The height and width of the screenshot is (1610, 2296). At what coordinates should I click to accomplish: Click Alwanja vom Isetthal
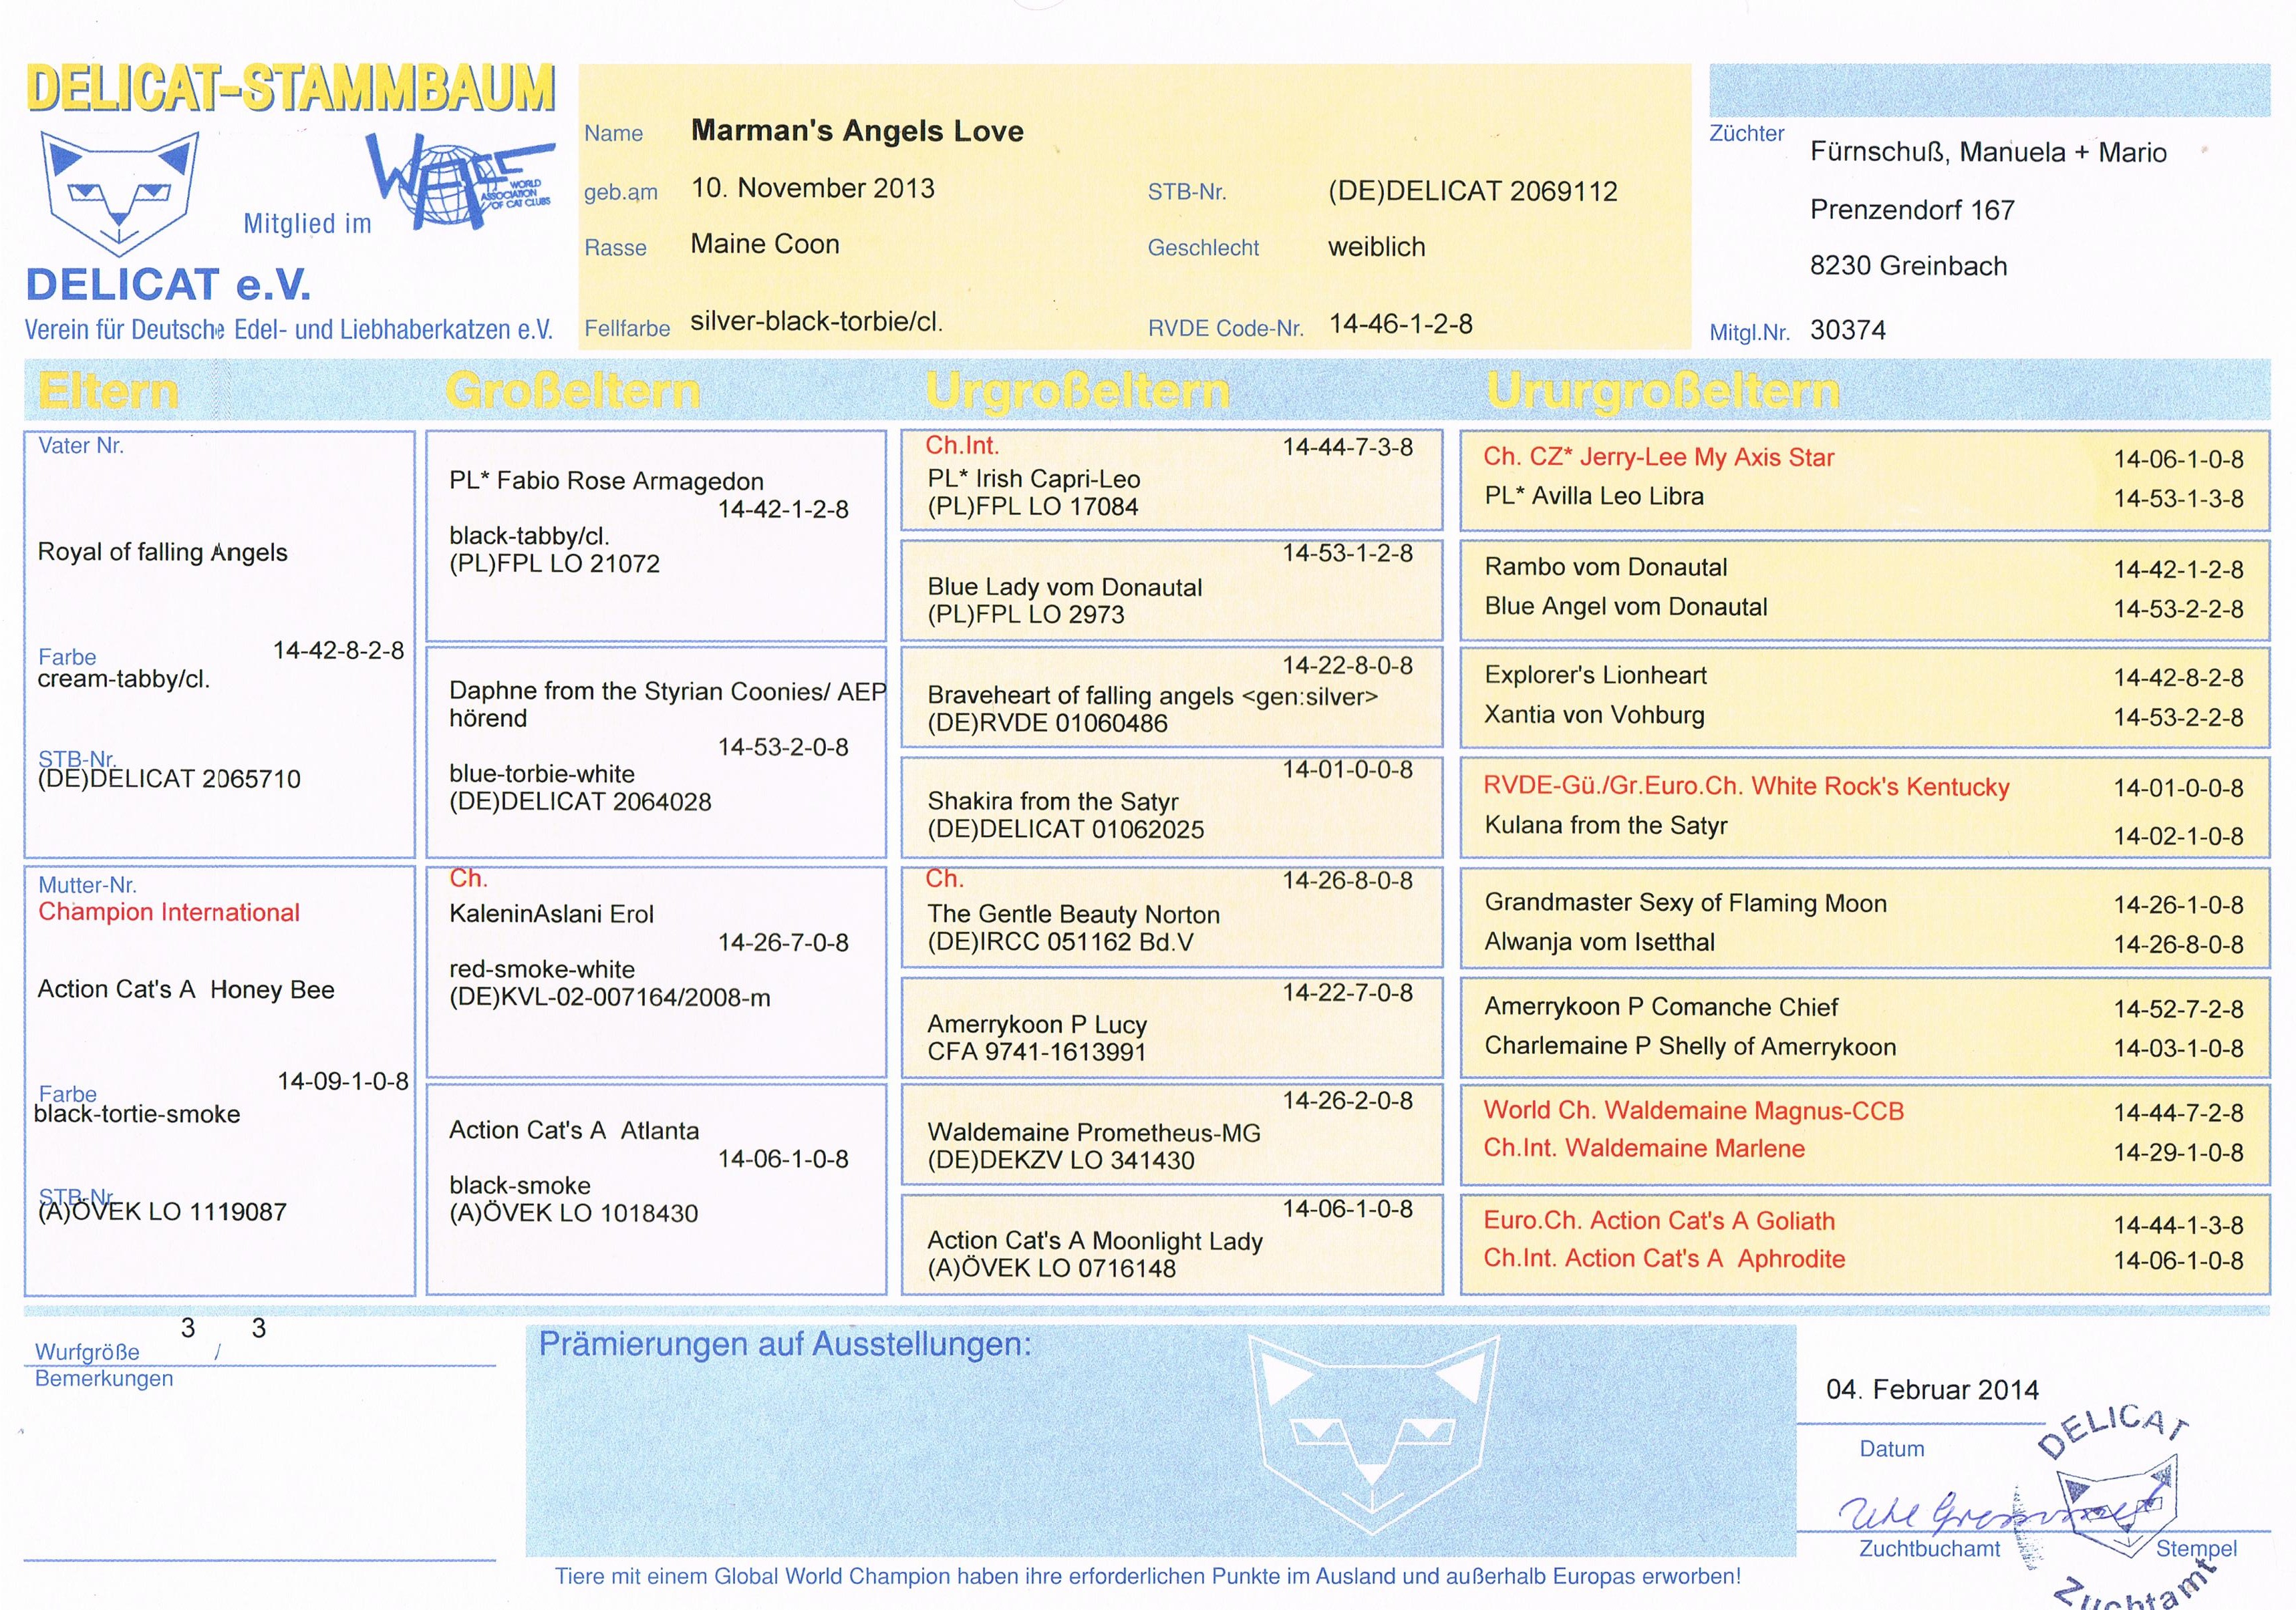coord(1599,942)
